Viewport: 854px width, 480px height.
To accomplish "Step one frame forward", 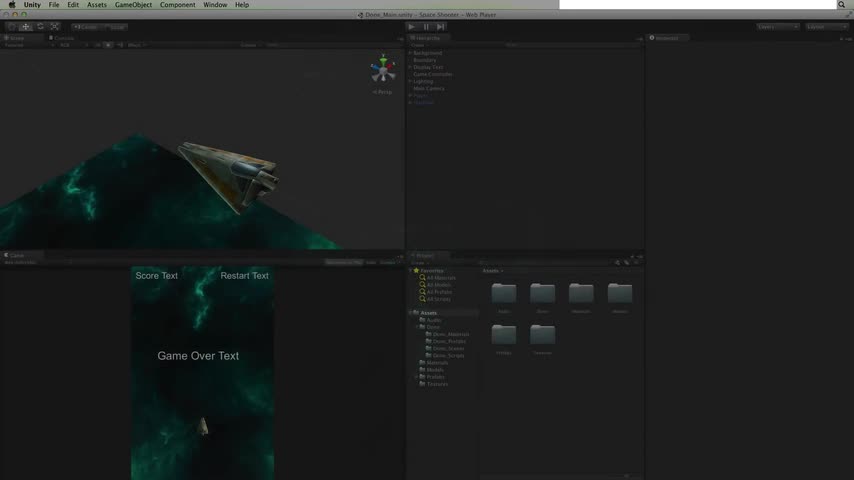I will tap(441, 27).
